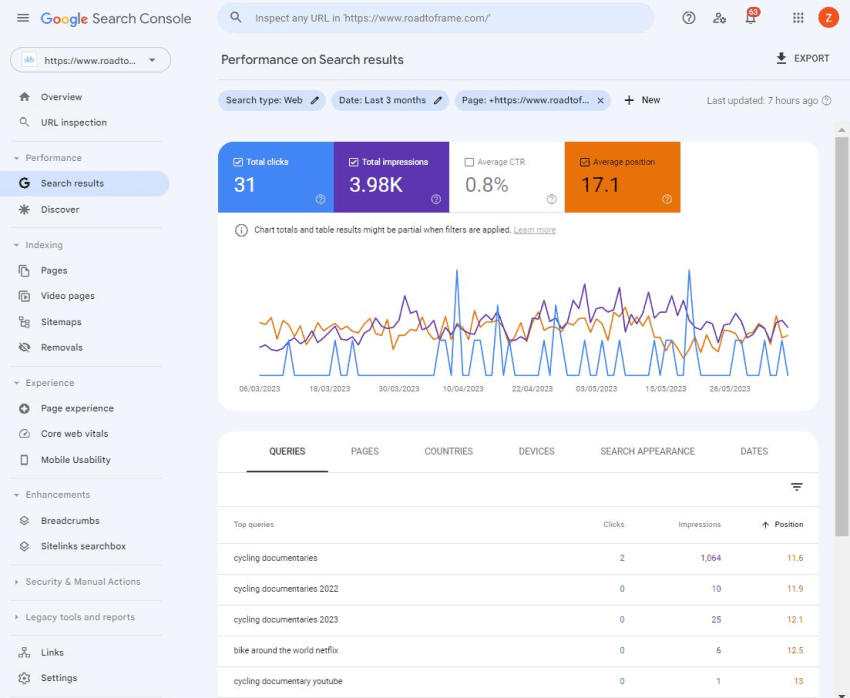The width and height of the screenshot is (850, 698).
Task: Select 'cycling documentaries 2023' query
Action: [x=518, y=620]
